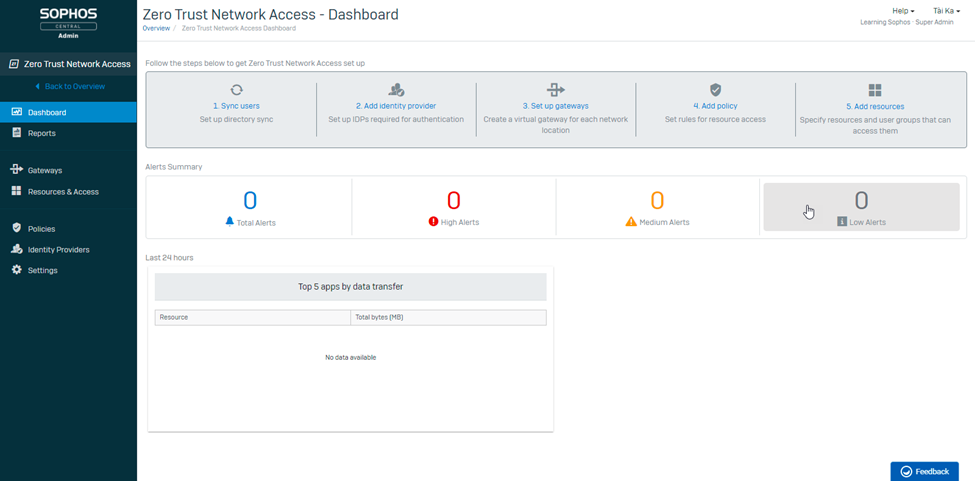Click the Feedback button
975x481 pixels.
pyautogui.click(x=924, y=471)
